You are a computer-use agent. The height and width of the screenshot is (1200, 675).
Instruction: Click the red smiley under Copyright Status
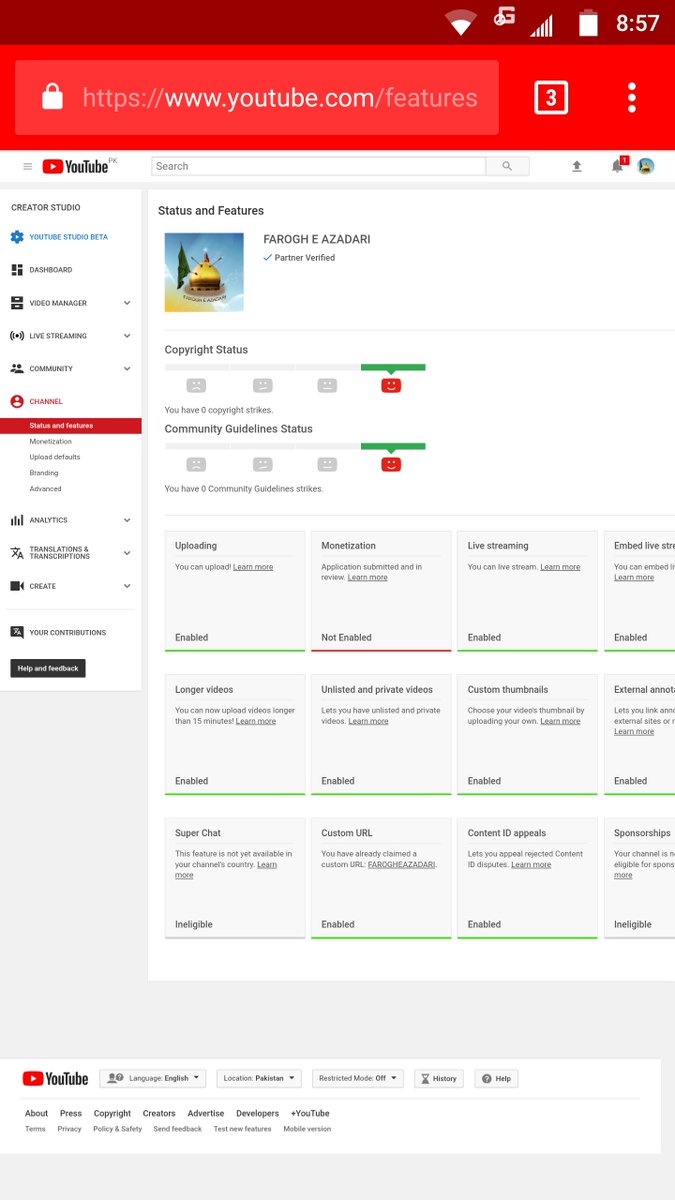(x=391, y=385)
